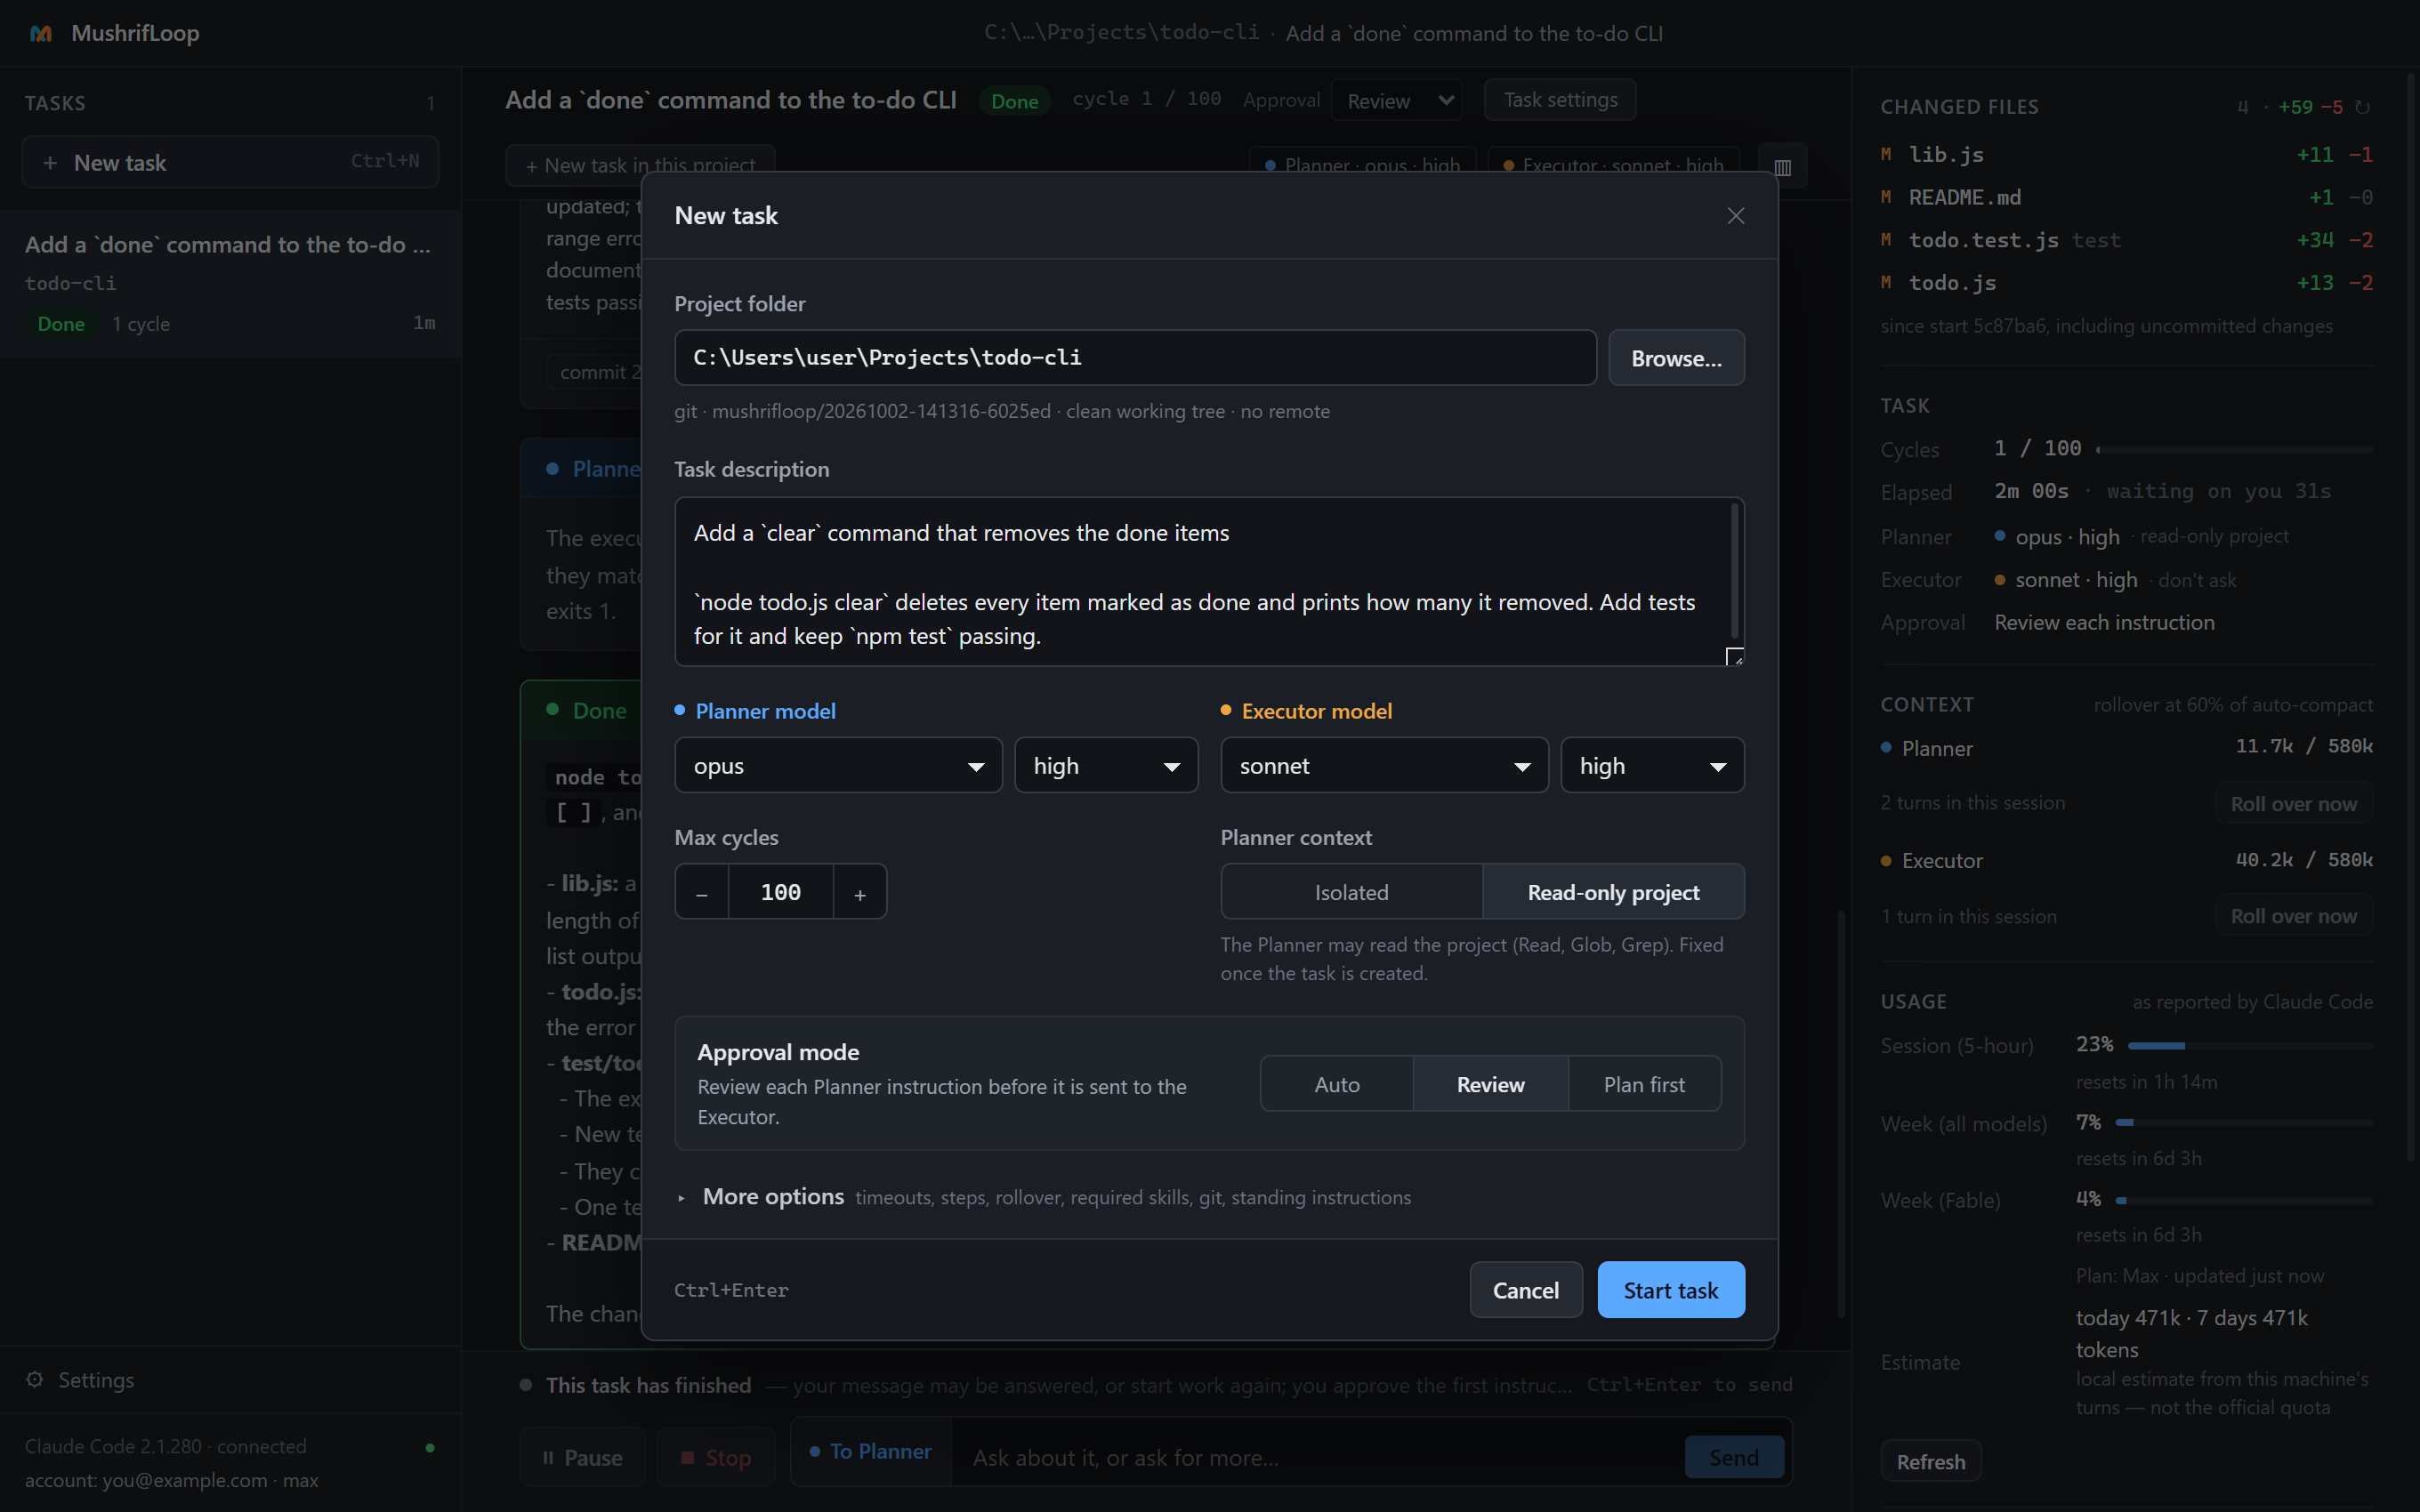This screenshot has height=1512, width=2420.
Task: Close the New task dialog
Action: [x=1735, y=216]
